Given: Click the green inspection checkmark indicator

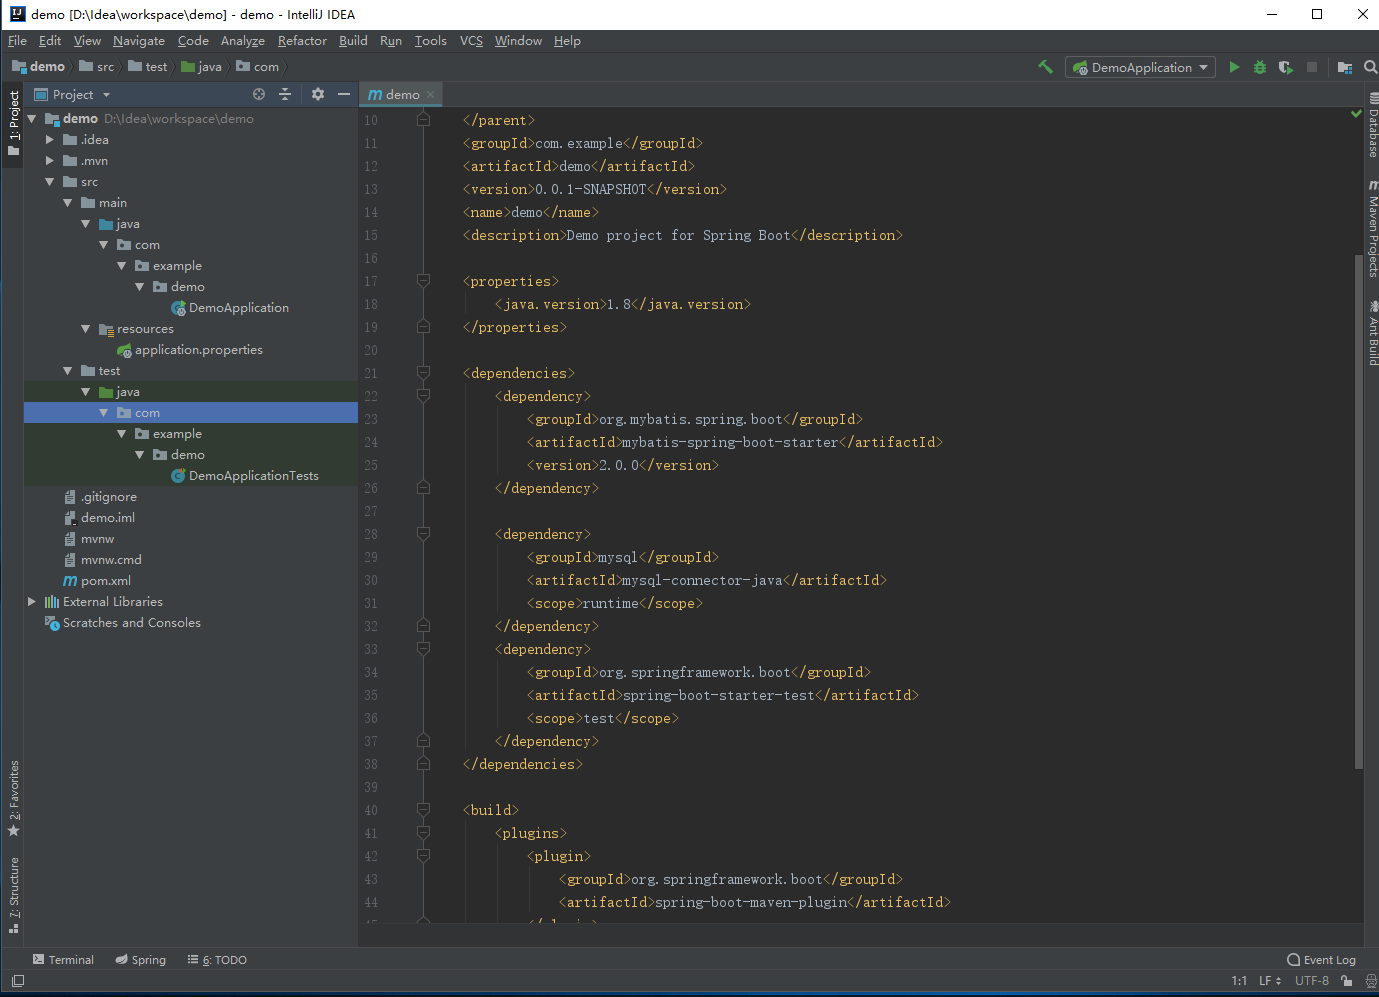Looking at the screenshot, I should click(1357, 114).
